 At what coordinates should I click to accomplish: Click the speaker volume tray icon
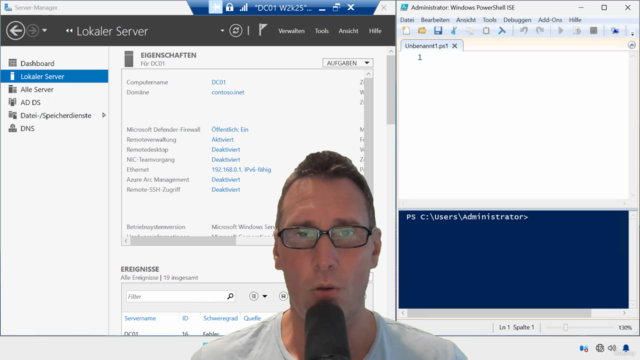(x=612, y=348)
